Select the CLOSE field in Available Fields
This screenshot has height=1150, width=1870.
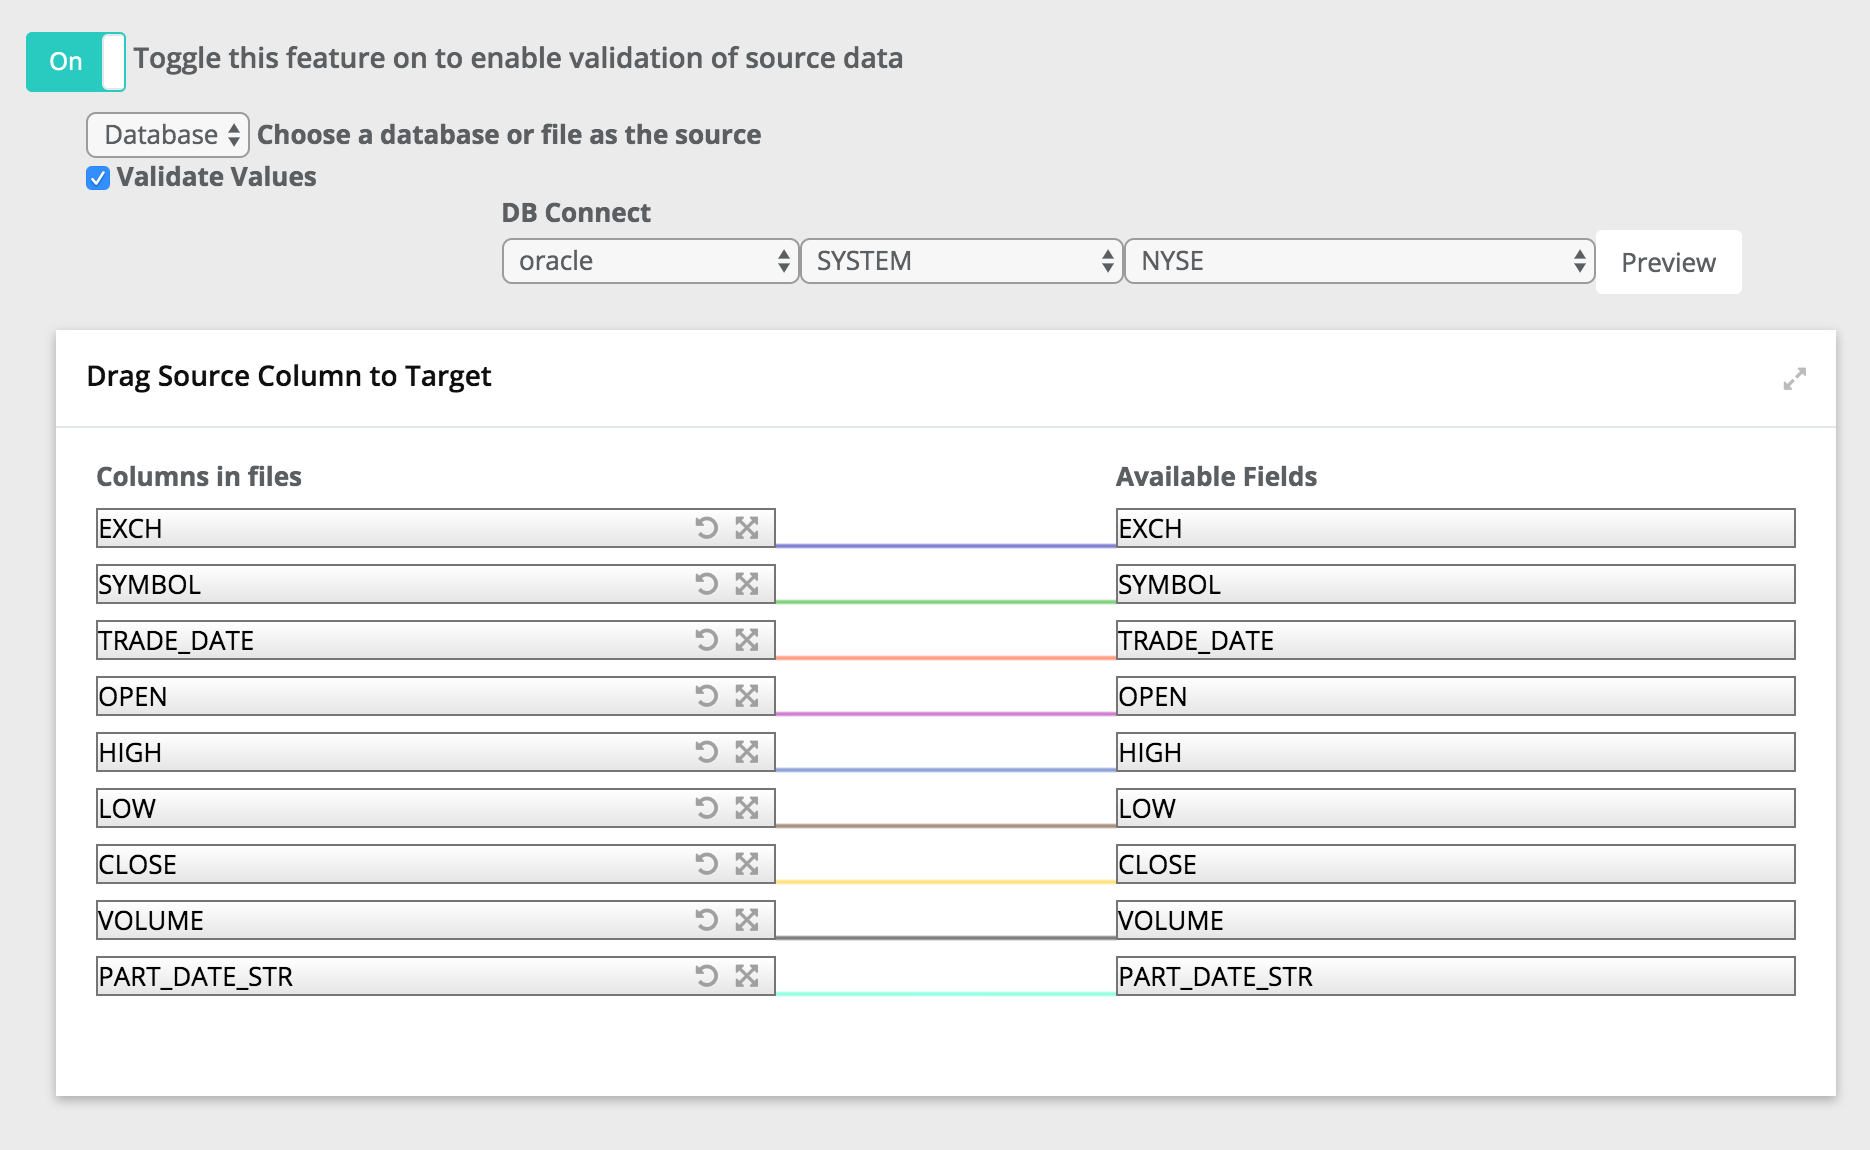[x=1454, y=864]
